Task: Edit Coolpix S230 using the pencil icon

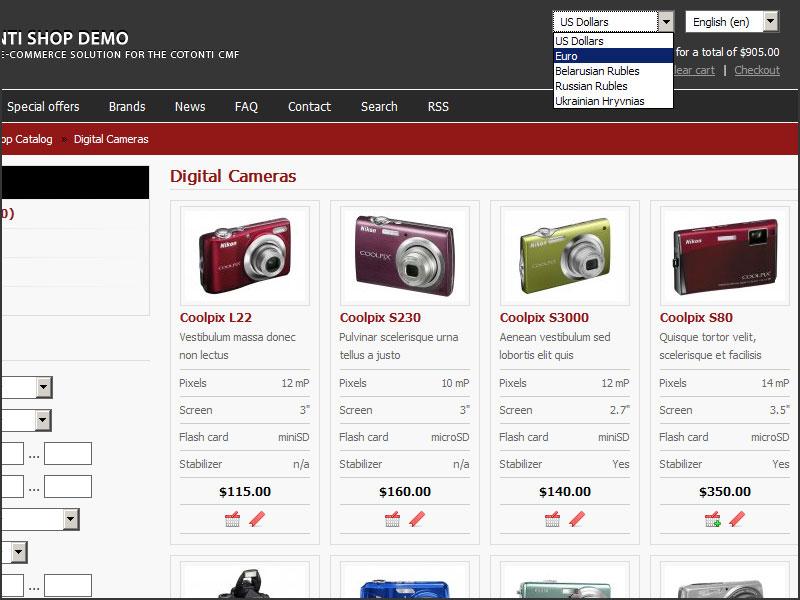Action: 417,519
